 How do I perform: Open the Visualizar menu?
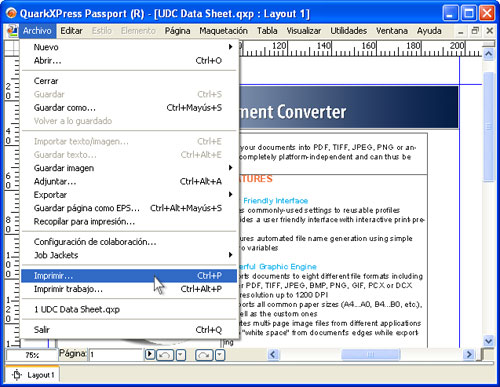coord(304,31)
